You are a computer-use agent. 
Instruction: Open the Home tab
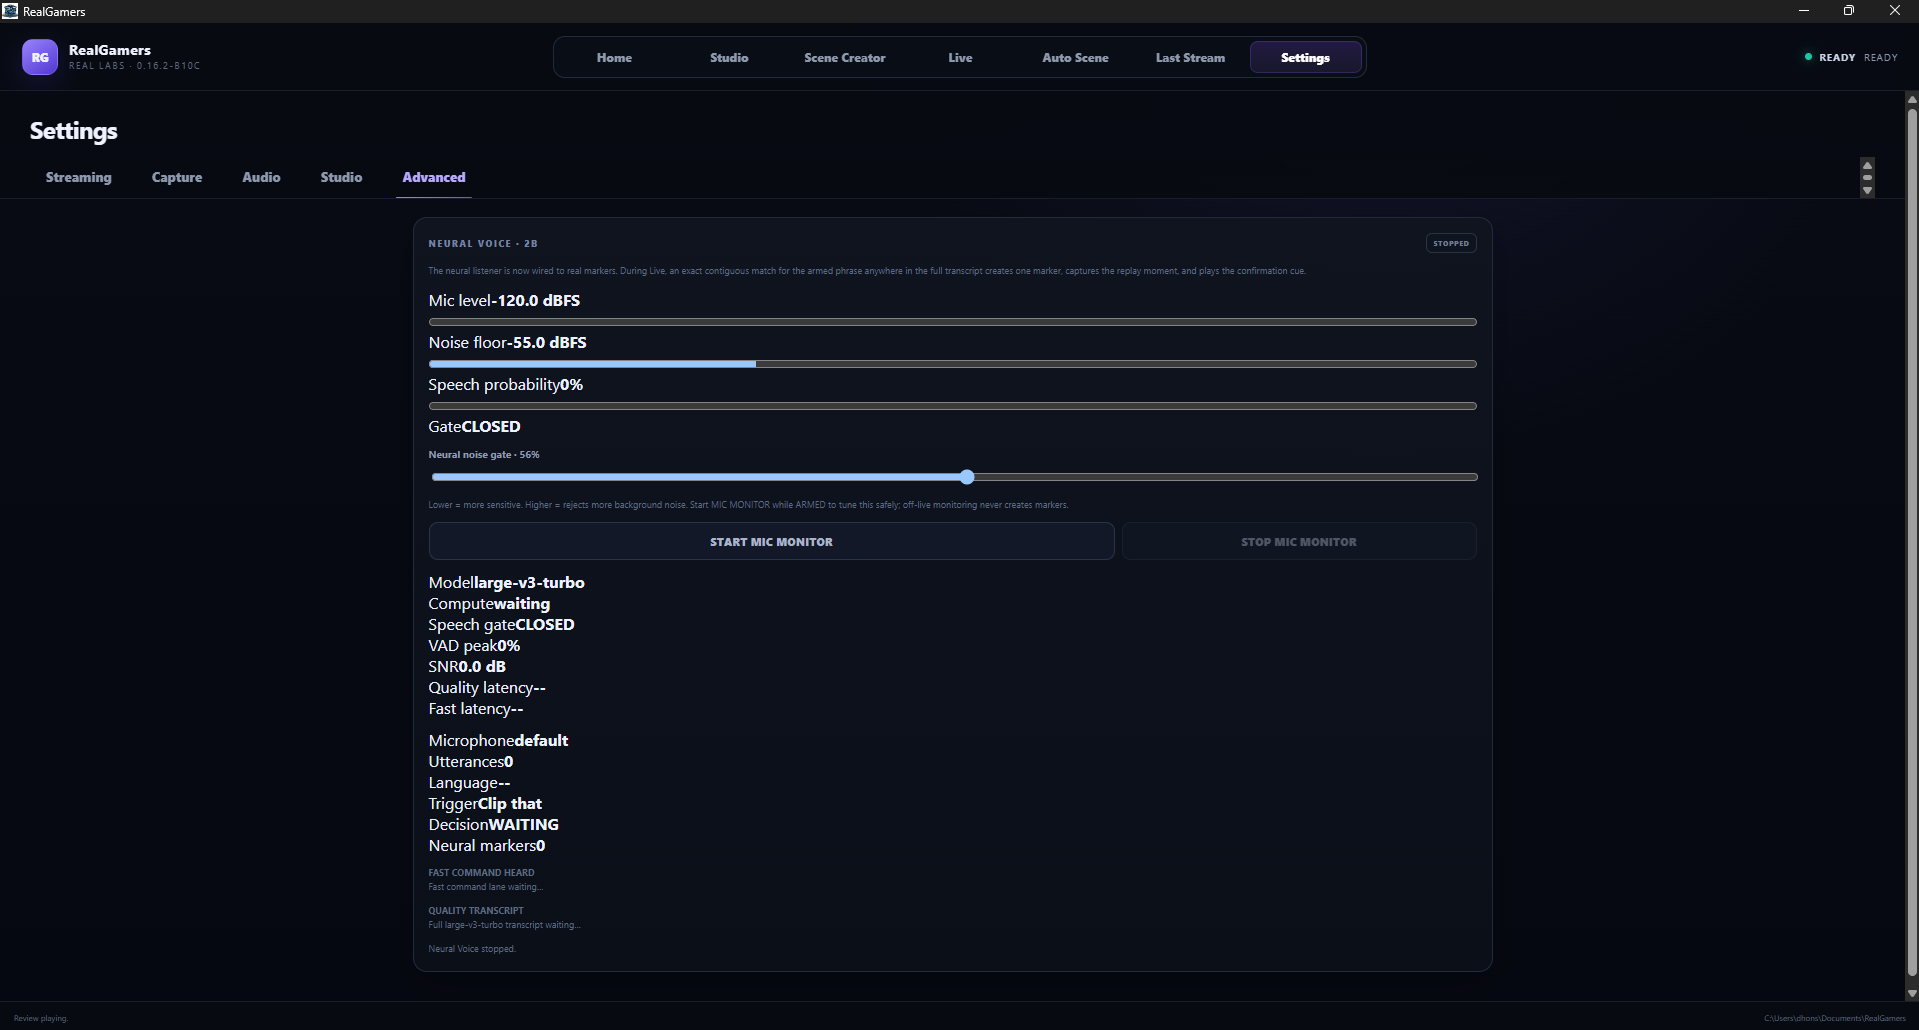click(x=614, y=57)
